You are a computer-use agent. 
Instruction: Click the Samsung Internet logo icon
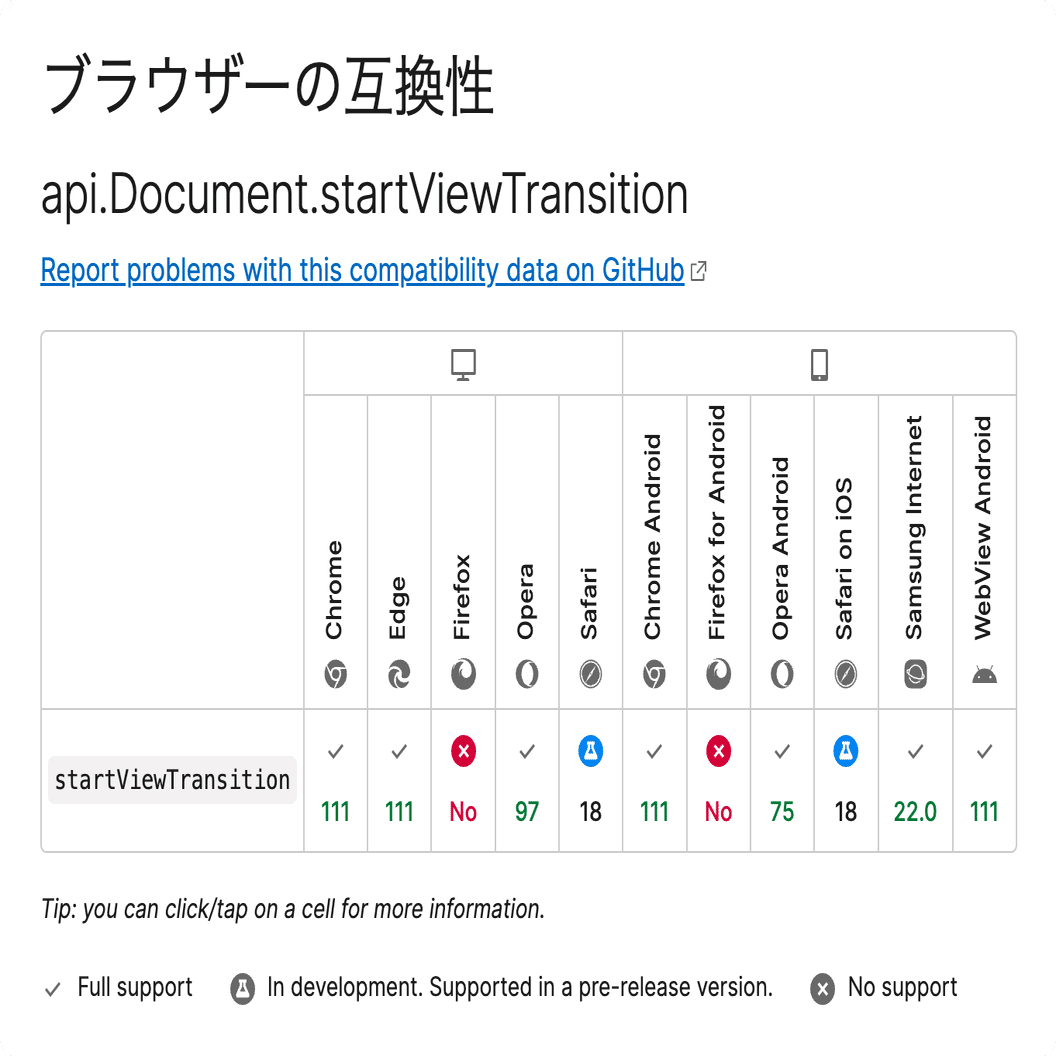pyautogui.click(x=915, y=676)
